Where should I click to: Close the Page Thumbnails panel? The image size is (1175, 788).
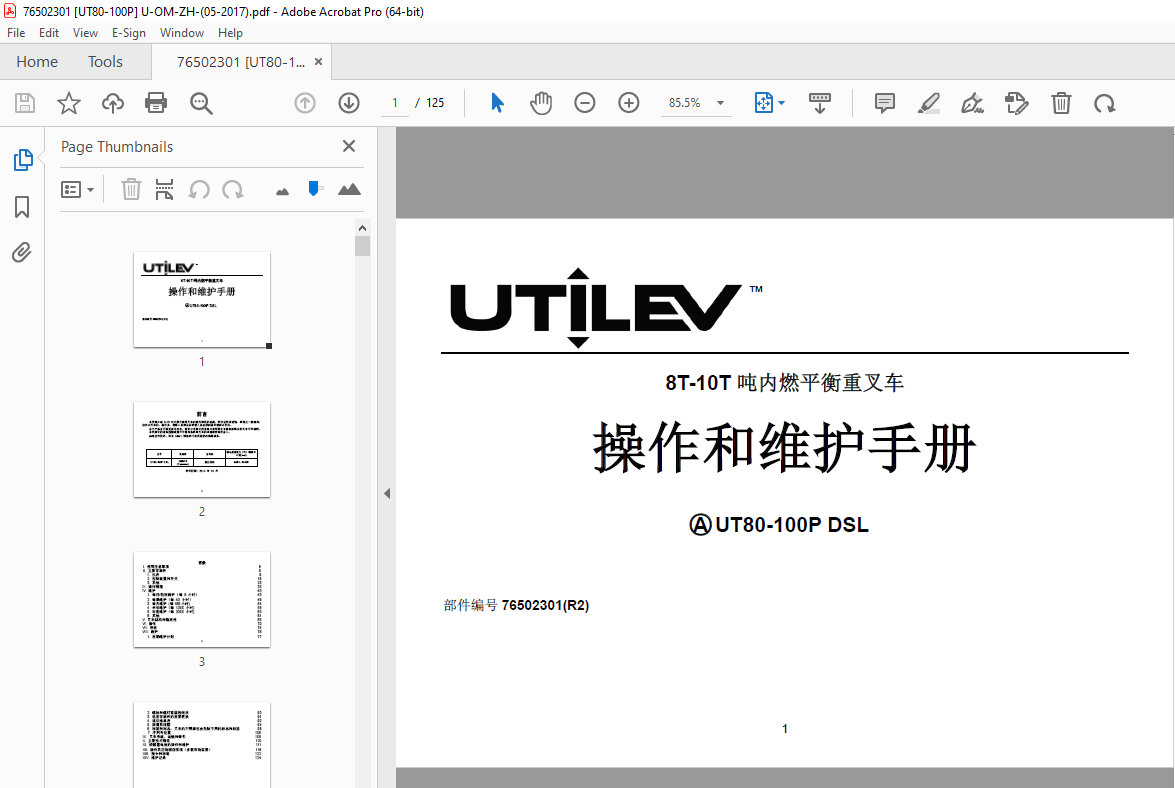(x=348, y=146)
